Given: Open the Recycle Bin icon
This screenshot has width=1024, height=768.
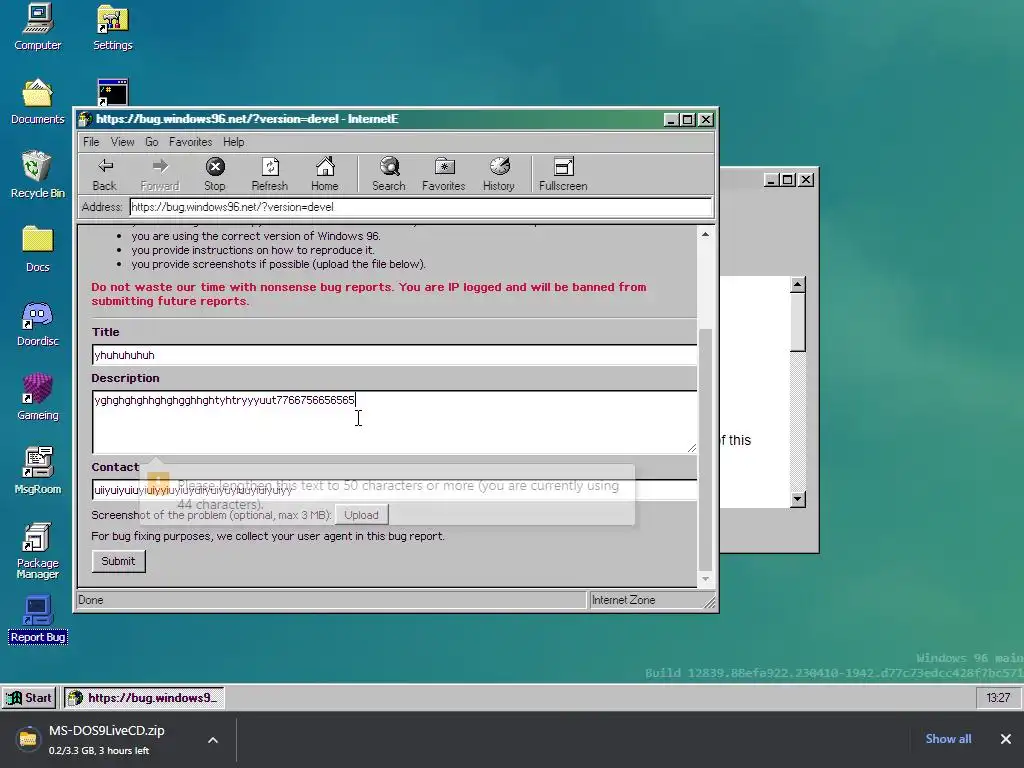Looking at the screenshot, I should (x=37, y=175).
